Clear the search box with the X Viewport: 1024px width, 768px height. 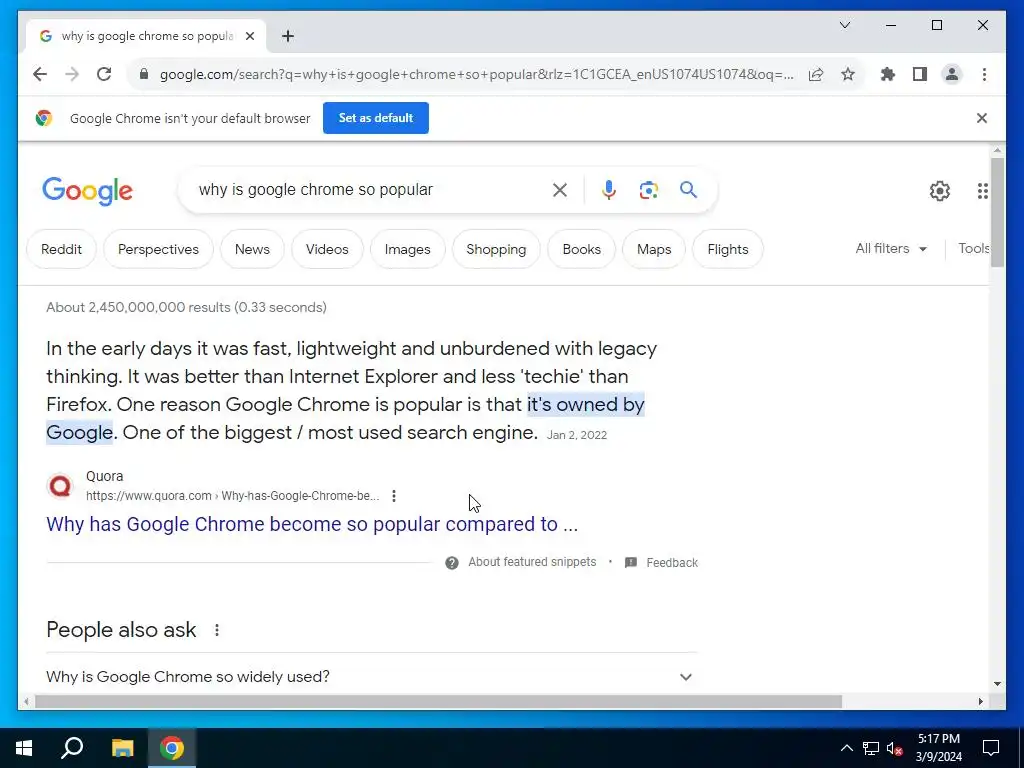coord(560,190)
